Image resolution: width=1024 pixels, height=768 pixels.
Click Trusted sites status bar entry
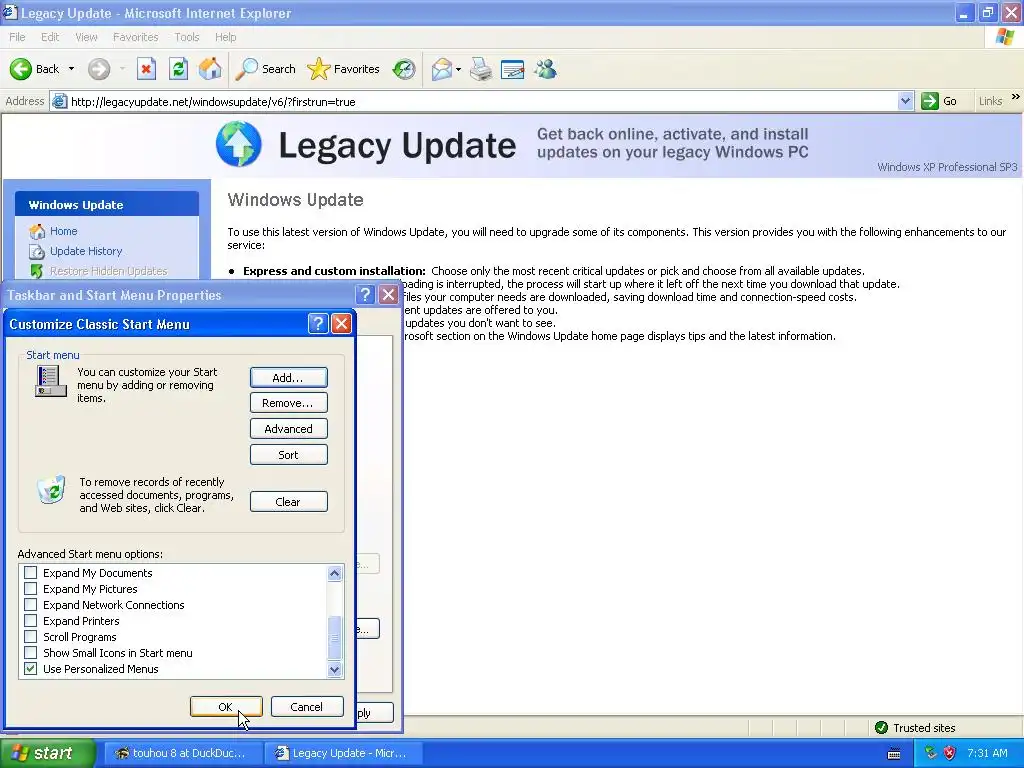click(x=915, y=728)
